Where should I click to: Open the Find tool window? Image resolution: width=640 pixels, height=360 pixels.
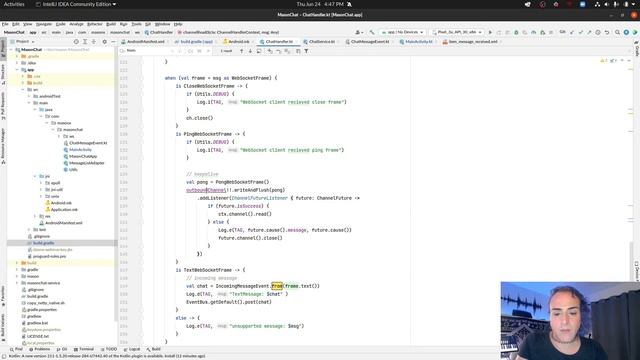(16, 349)
